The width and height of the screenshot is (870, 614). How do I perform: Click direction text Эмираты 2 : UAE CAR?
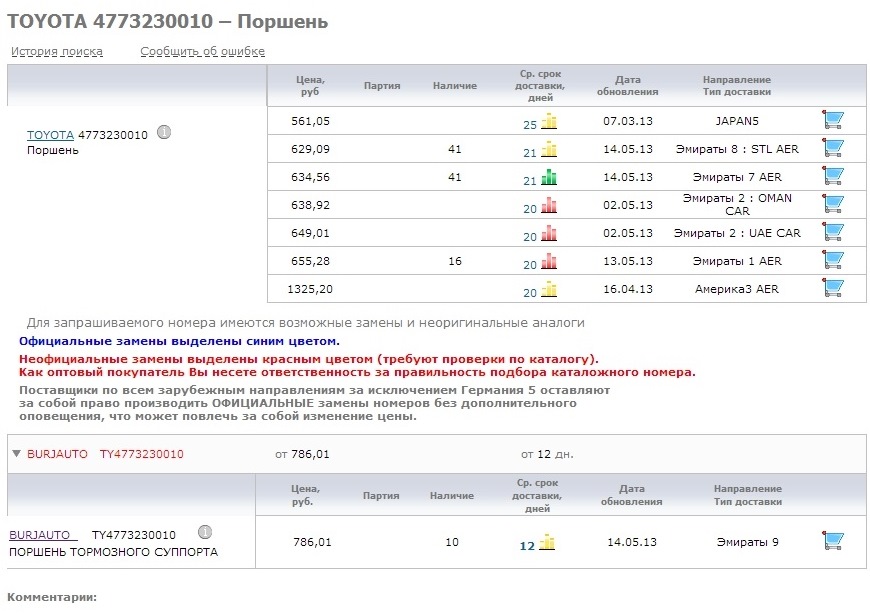point(737,233)
